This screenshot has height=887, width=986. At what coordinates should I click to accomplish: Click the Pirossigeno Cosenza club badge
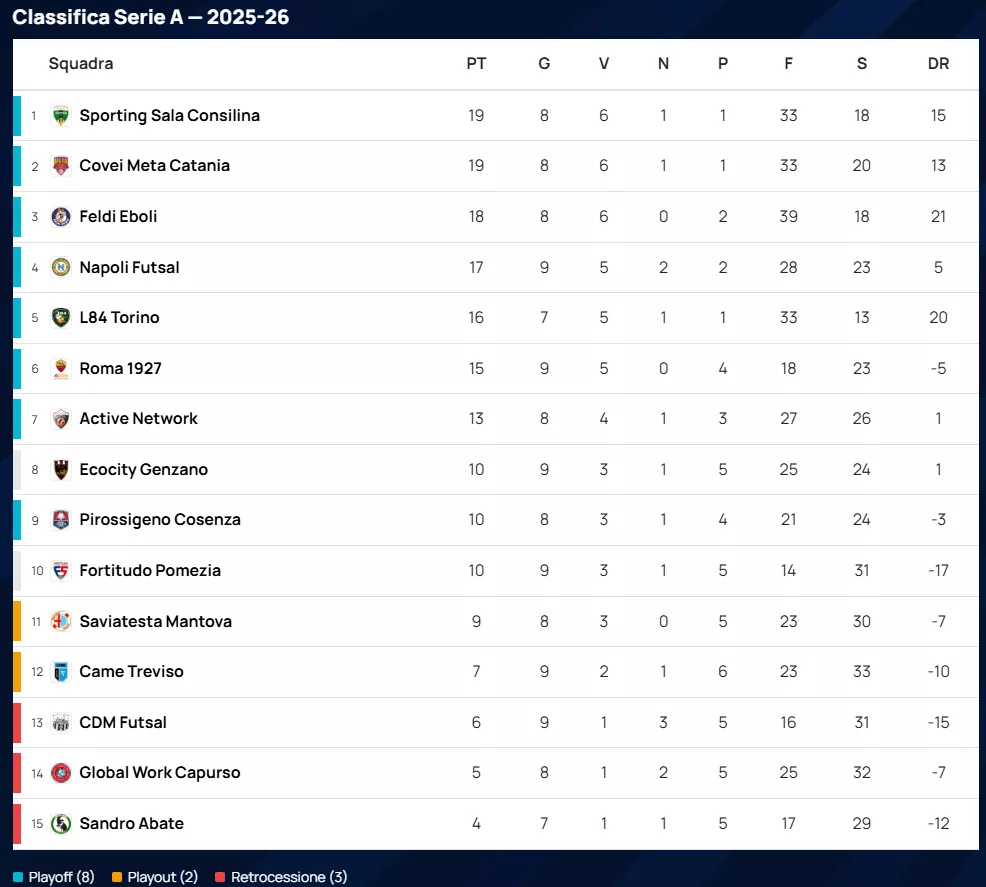61,520
